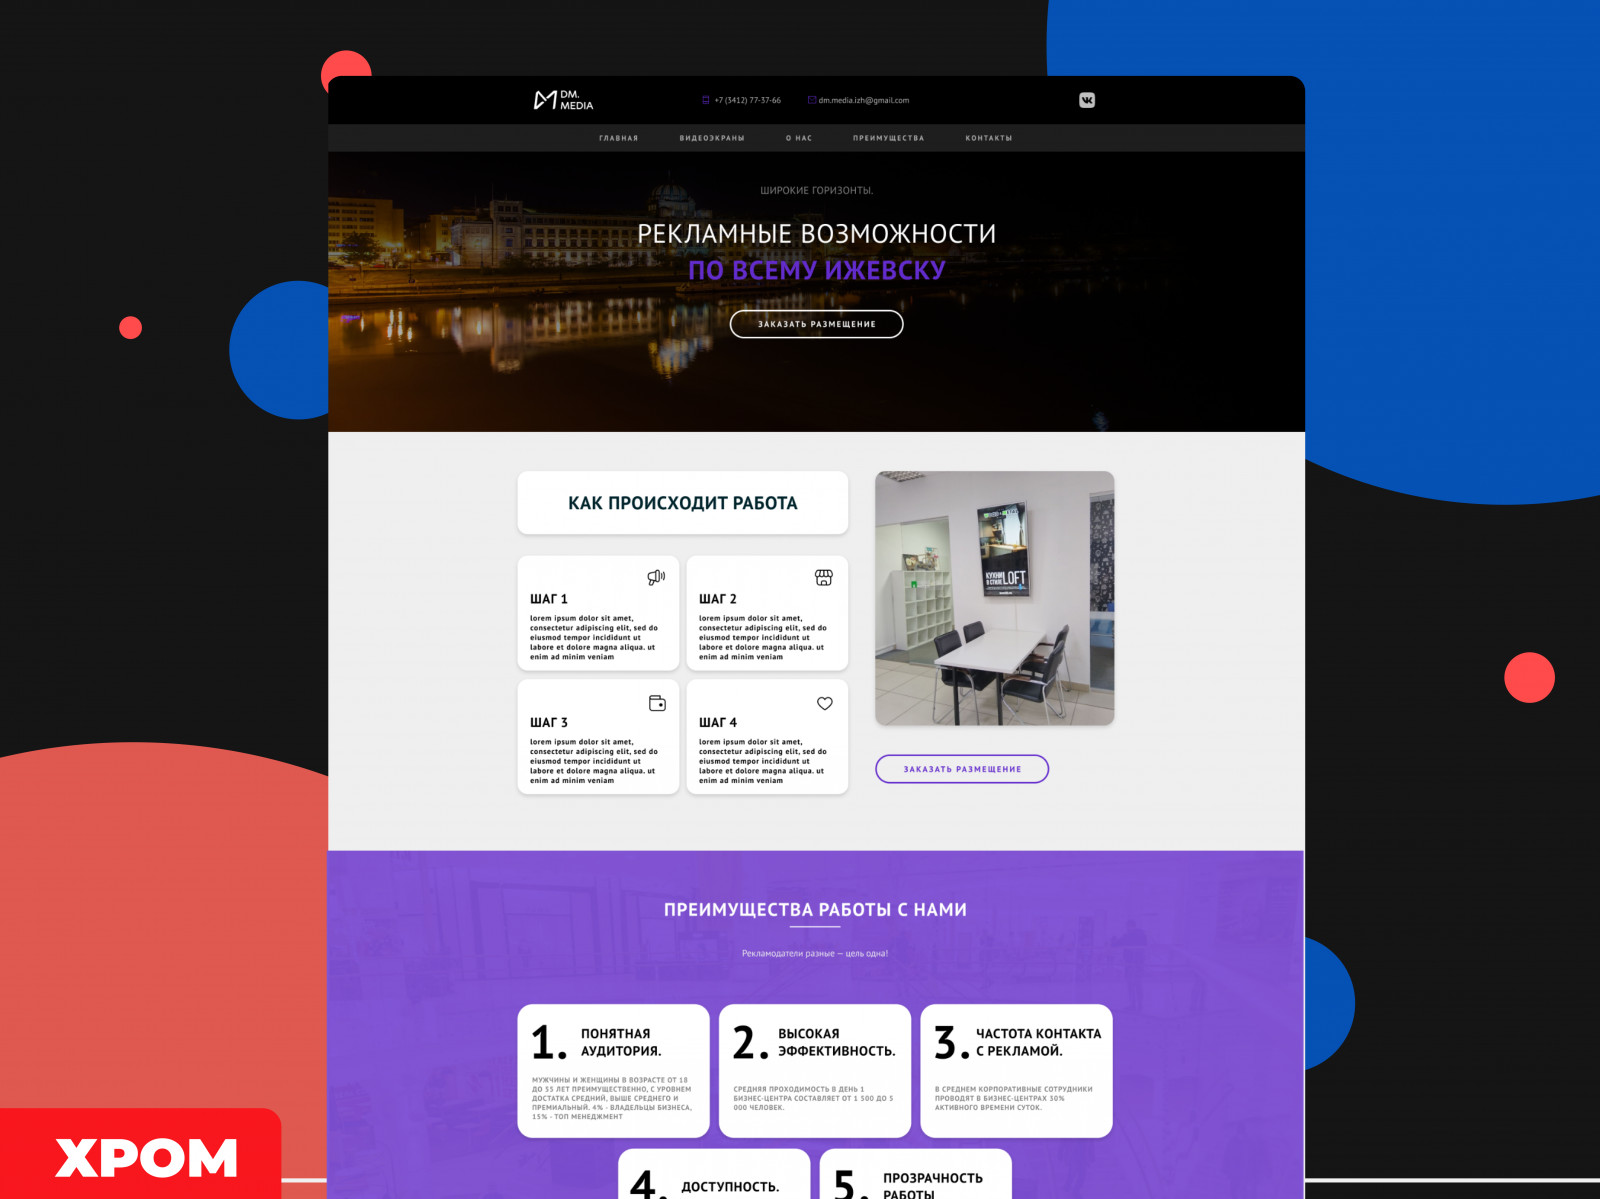Click the ДОСТУПНОСТЬ. card title
Viewport: 1600px width, 1199px height.
pos(730,1187)
